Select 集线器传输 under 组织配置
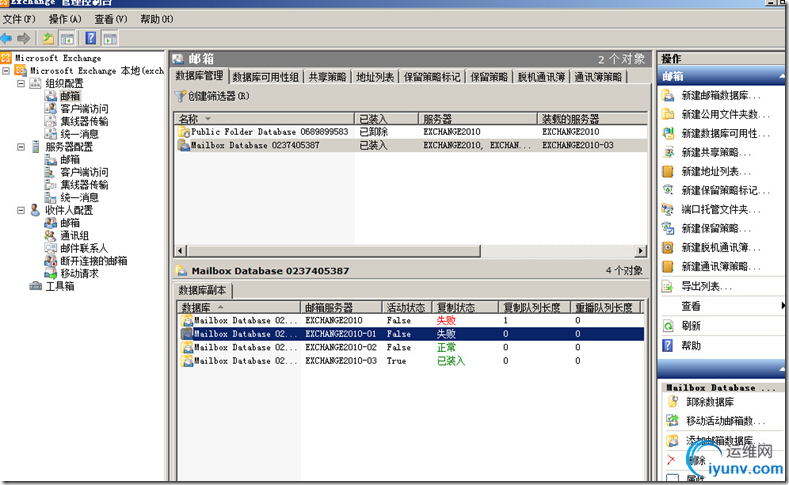This screenshot has width=789, height=485. click(x=84, y=121)
